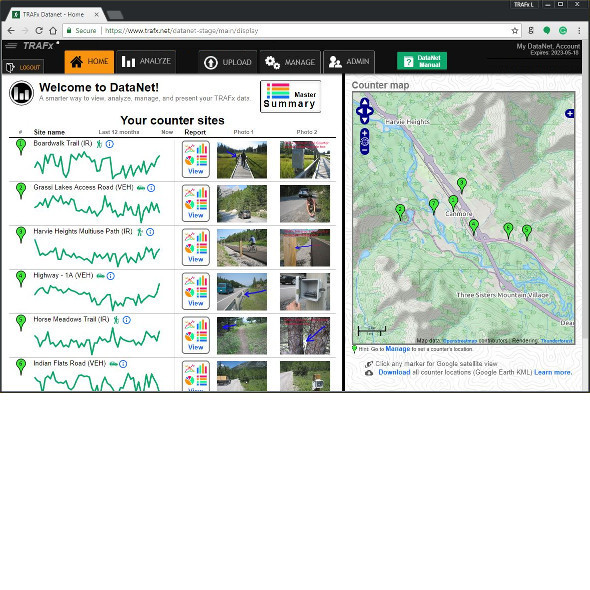The image size is (590, 590).
Task: Open the Chrome three-dot menu
Action: click(x=579, y=30)
